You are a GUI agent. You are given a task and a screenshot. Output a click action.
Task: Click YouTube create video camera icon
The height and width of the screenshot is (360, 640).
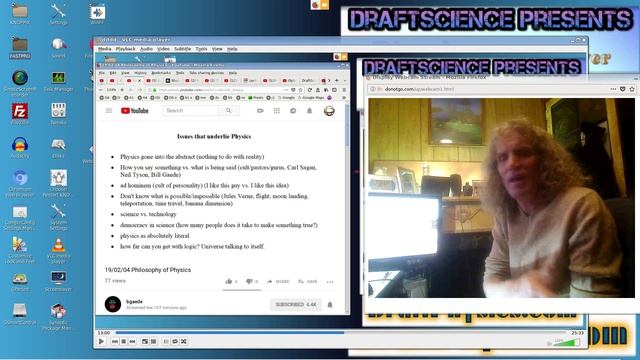260,111
